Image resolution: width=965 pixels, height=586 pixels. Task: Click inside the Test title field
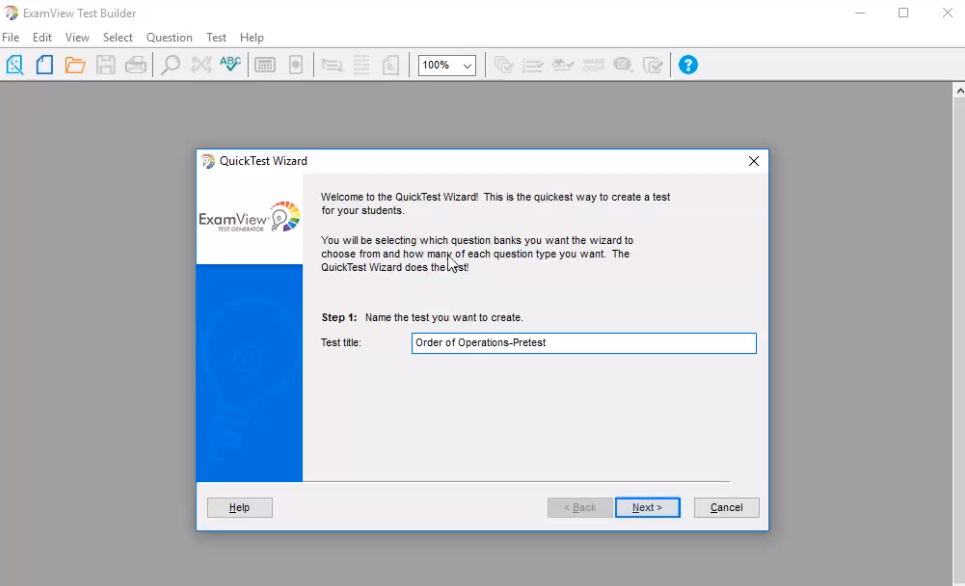[583, 343]
